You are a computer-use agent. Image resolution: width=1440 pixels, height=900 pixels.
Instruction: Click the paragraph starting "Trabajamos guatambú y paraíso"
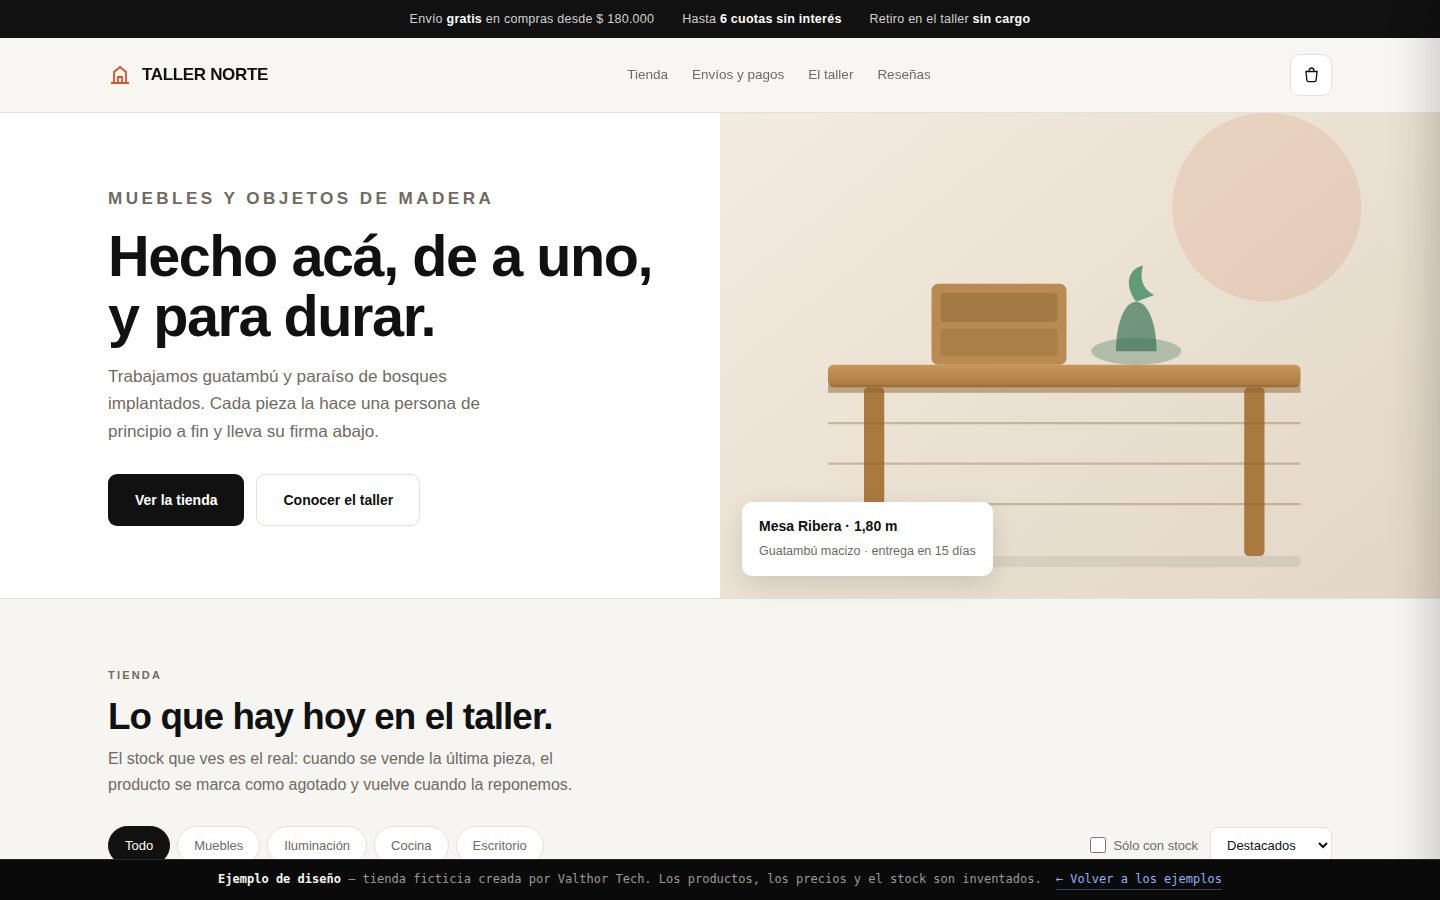point(294,404)
